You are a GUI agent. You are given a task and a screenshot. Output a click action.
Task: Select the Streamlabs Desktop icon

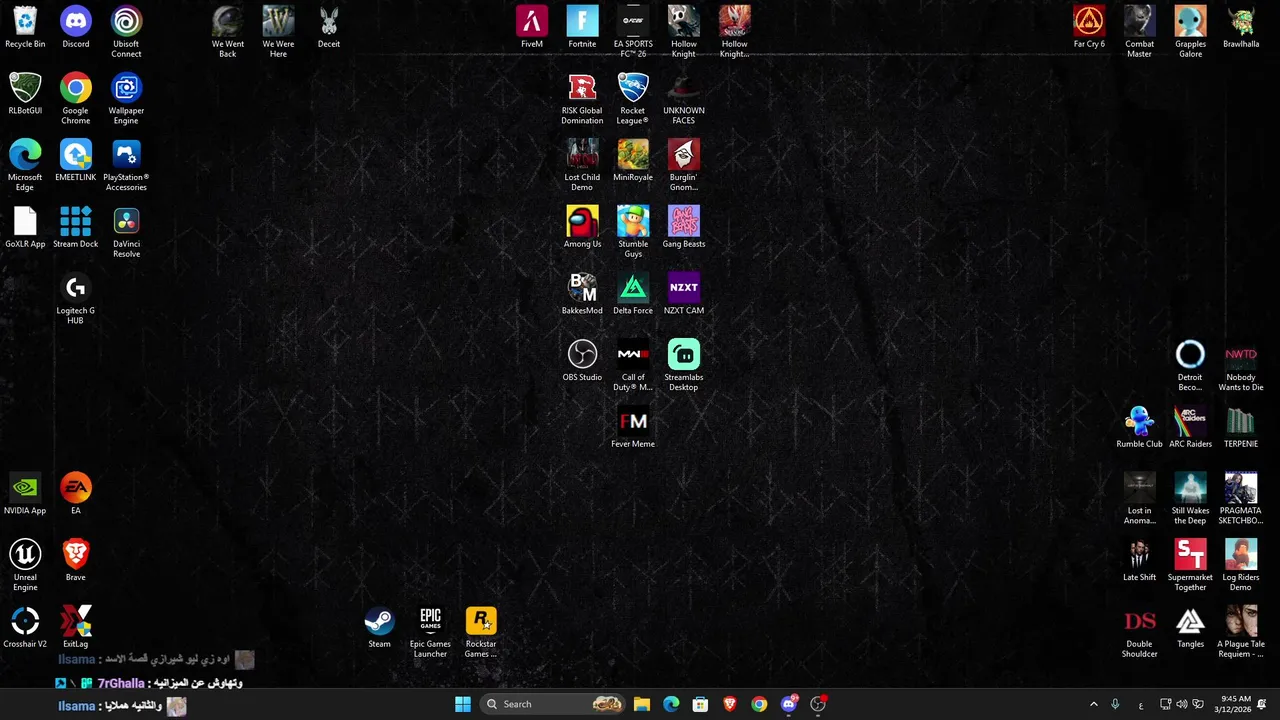(684, 366)
